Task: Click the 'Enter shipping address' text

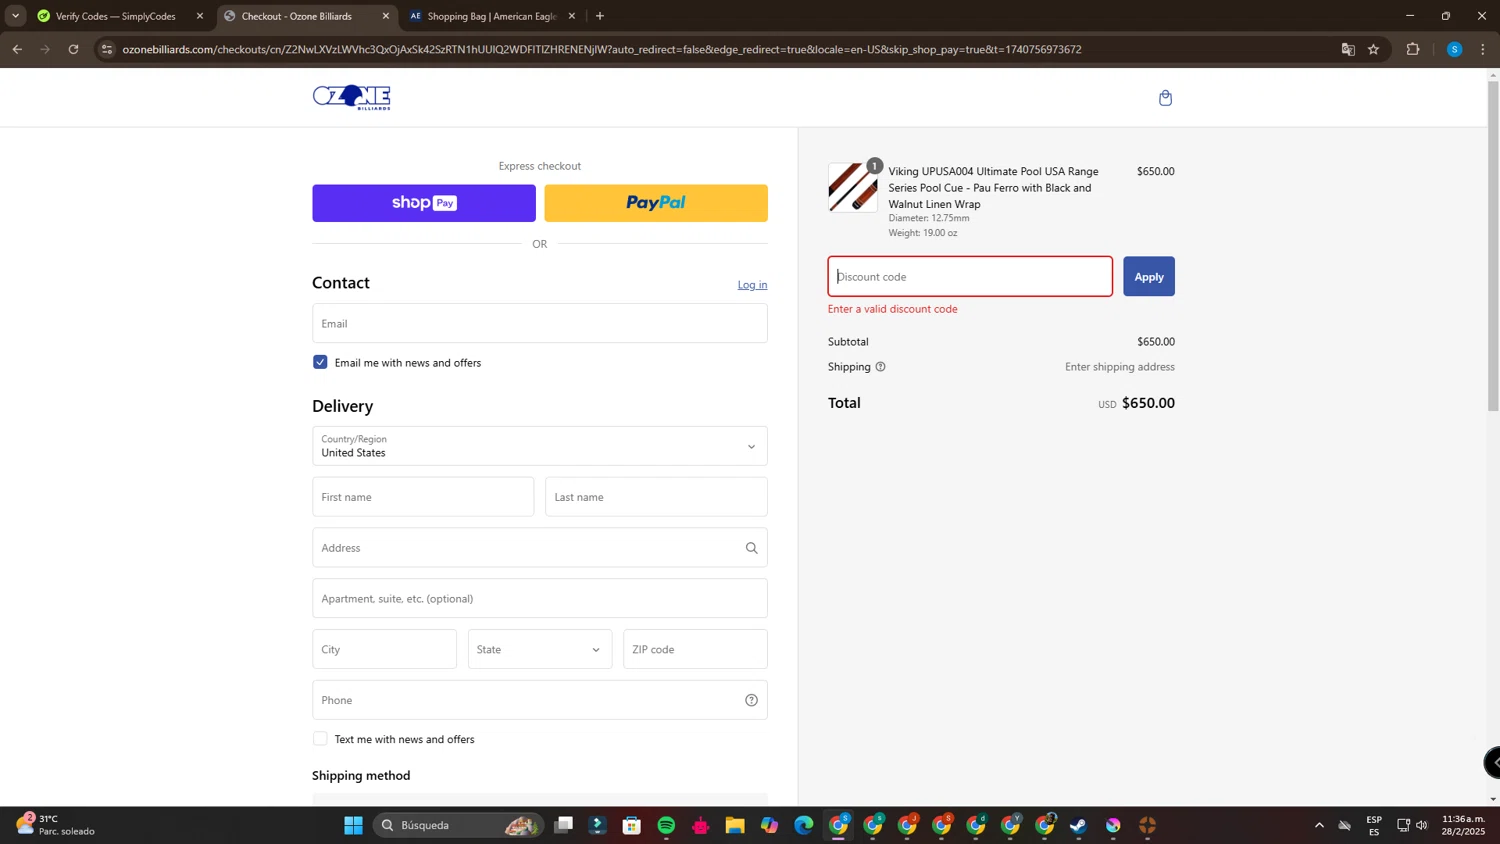Action: [x=1120, y=367]
